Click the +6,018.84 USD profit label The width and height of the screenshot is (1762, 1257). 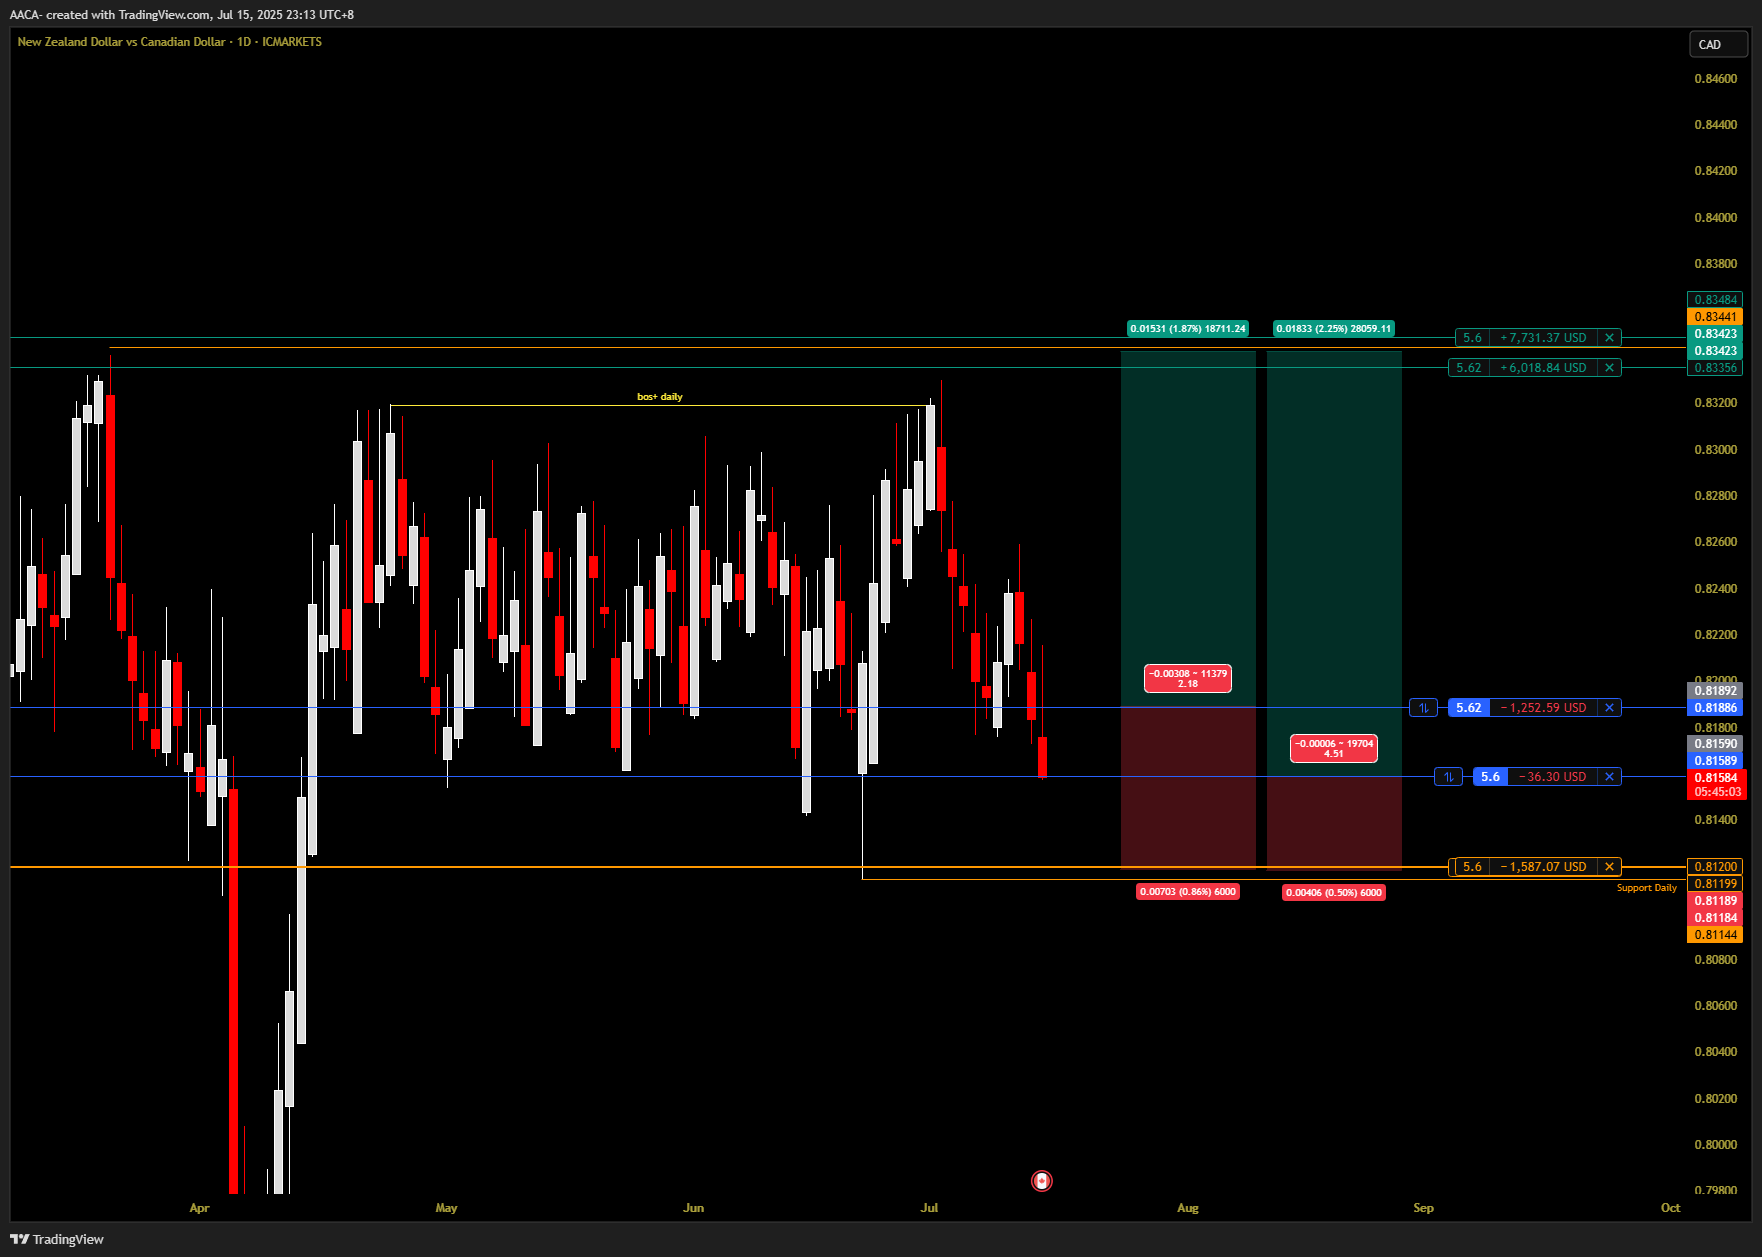tap(1543, 368)
